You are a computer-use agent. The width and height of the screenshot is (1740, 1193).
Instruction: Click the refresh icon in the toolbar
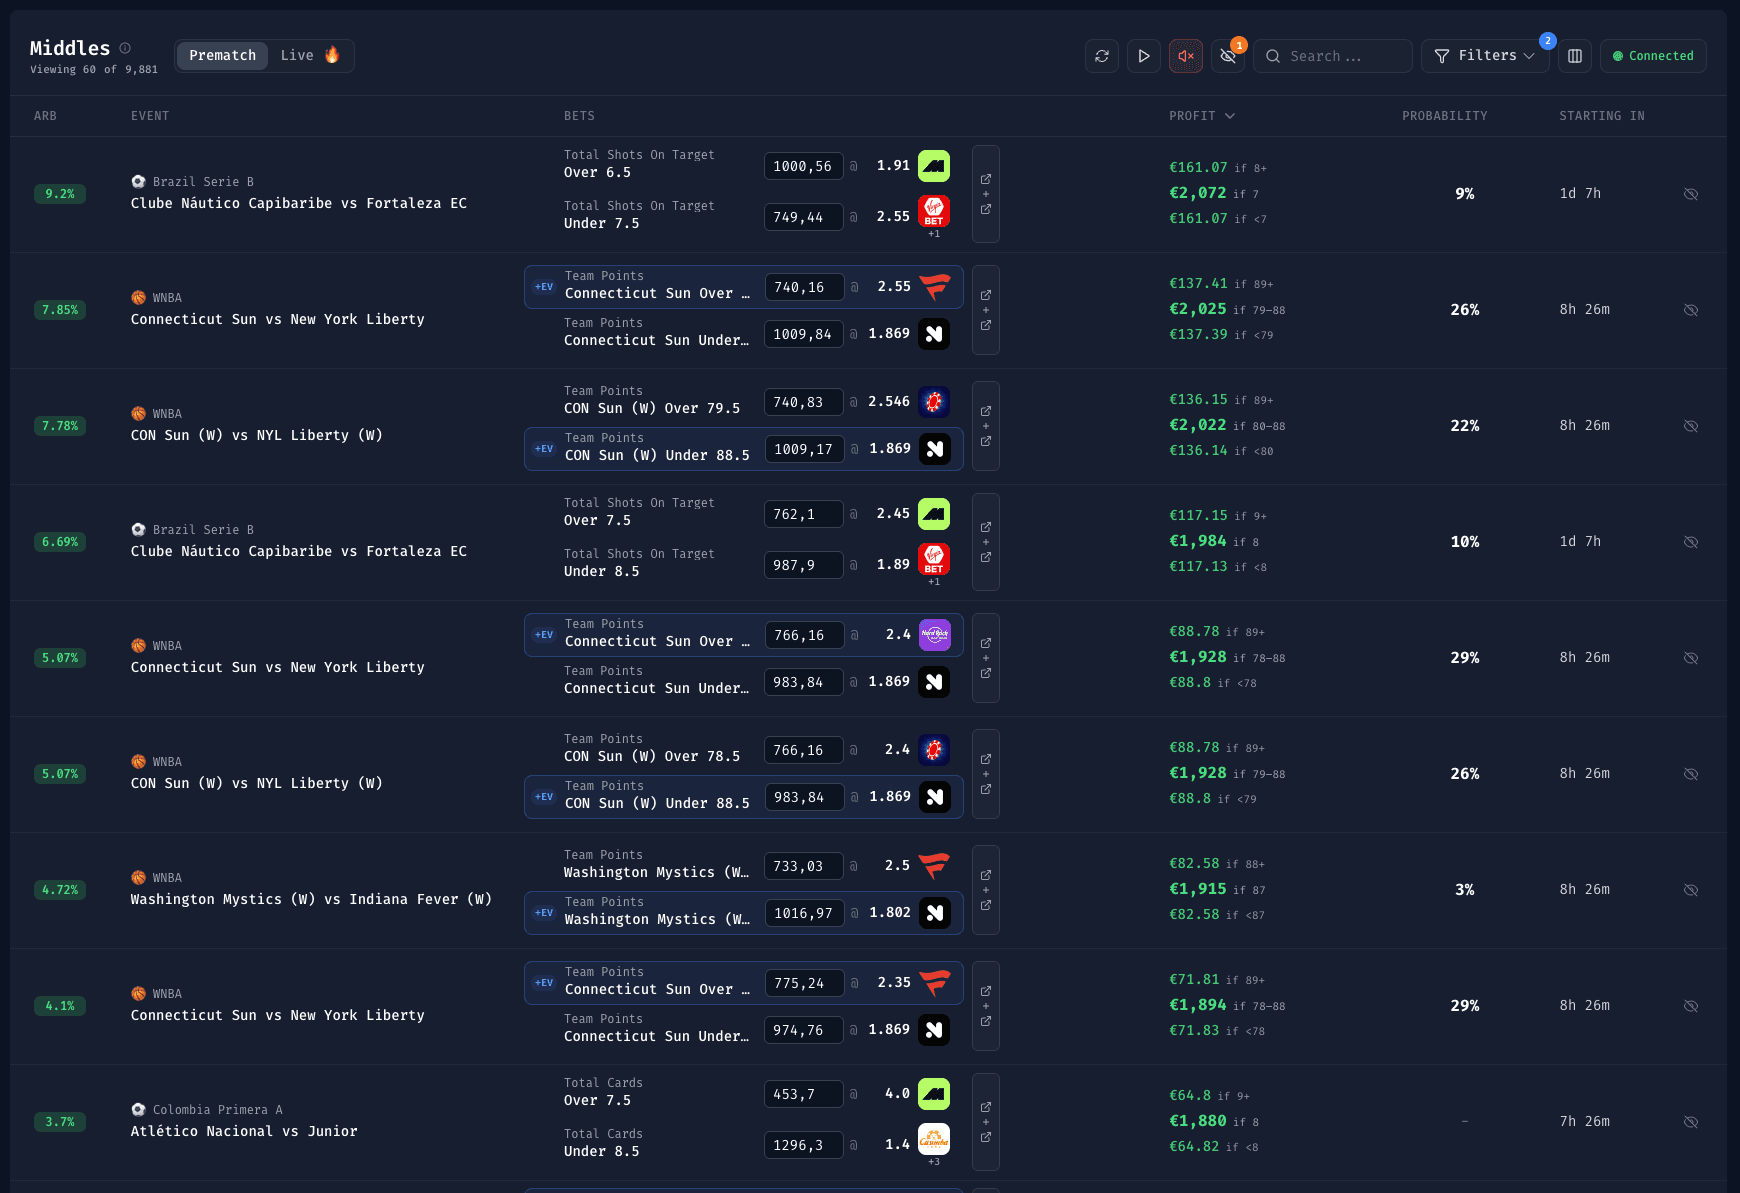(x=1102, y=56)
